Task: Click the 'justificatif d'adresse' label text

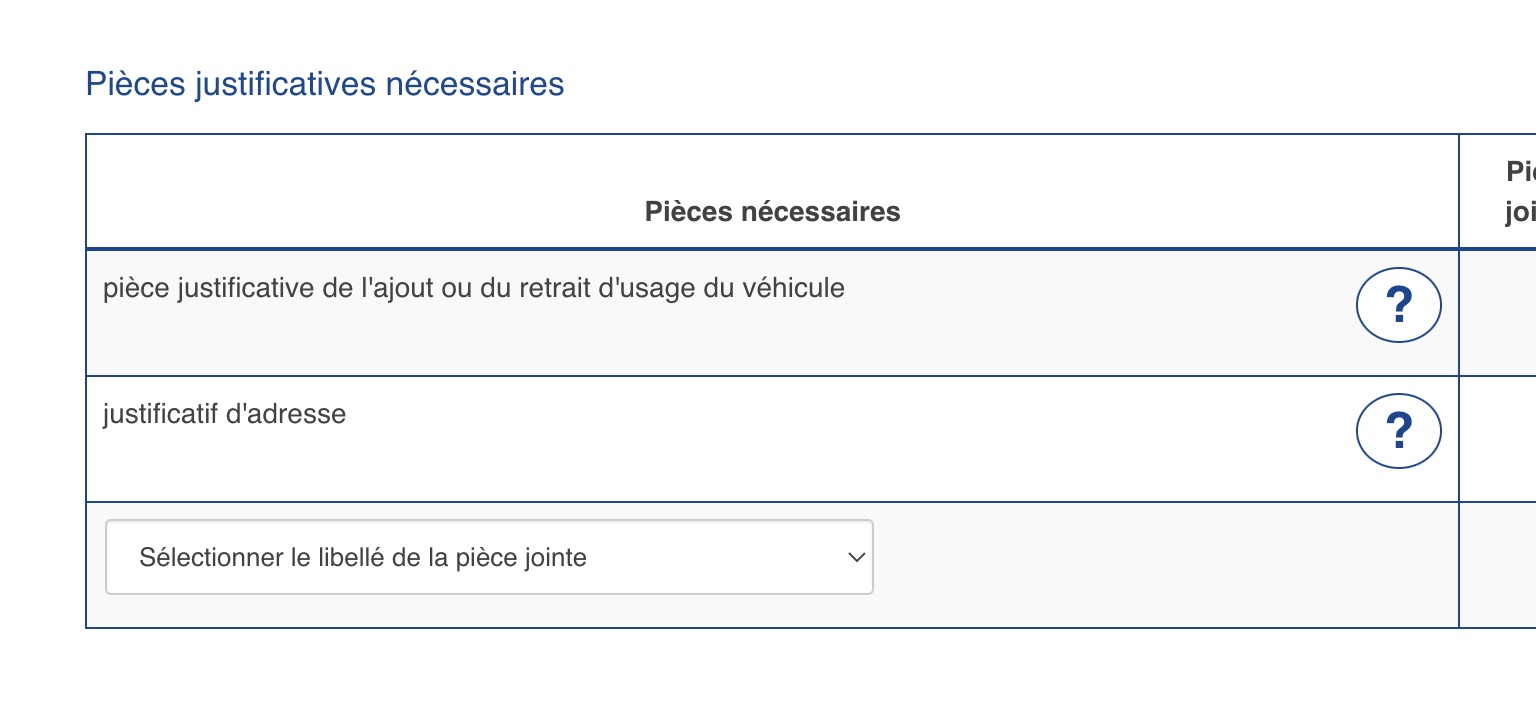Action: [x=224, y=414]
